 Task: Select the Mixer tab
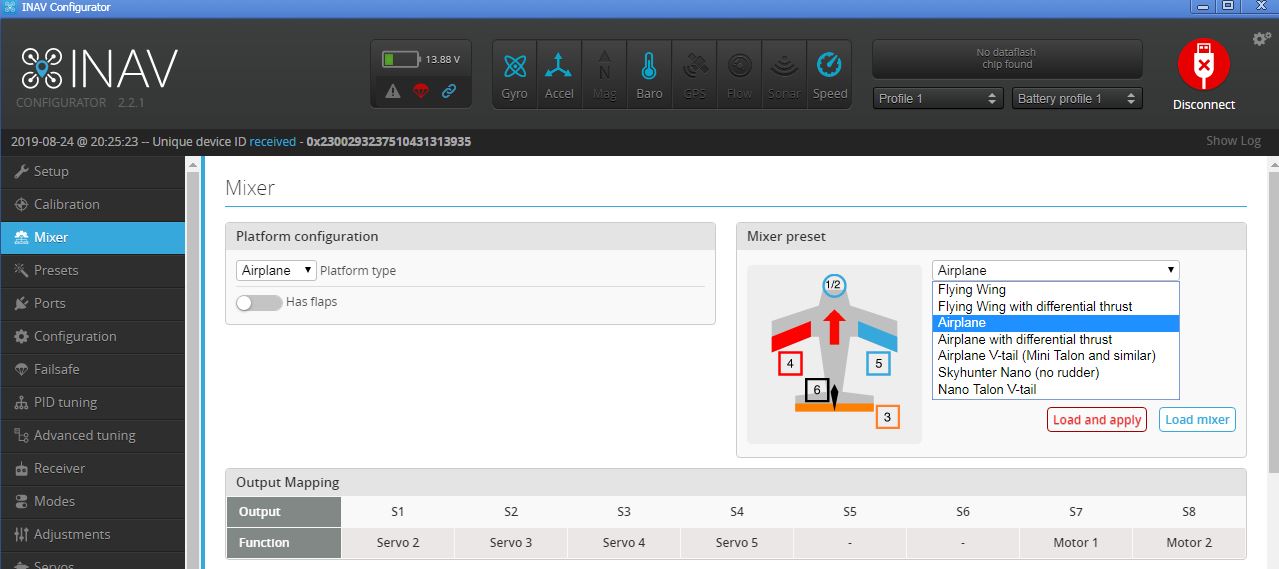[93, 237]
